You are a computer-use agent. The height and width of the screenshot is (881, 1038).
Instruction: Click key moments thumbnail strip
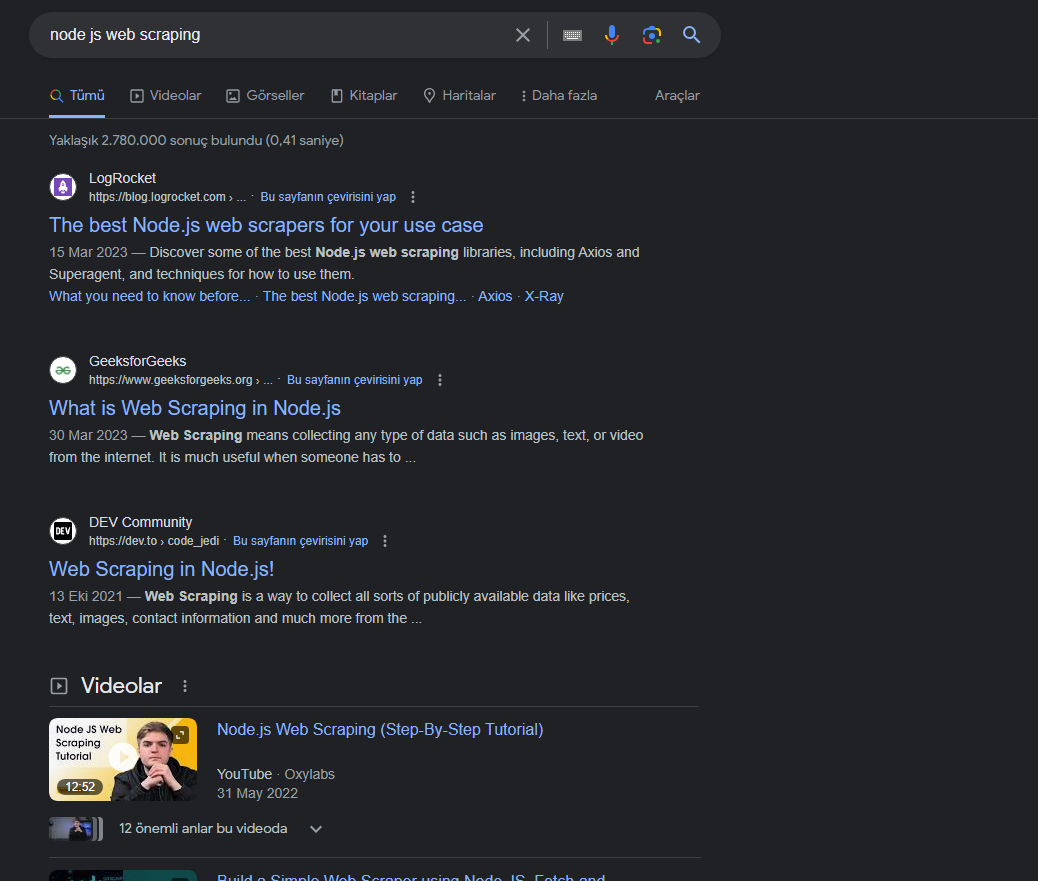pyautogui.click(x=76, y=829)
